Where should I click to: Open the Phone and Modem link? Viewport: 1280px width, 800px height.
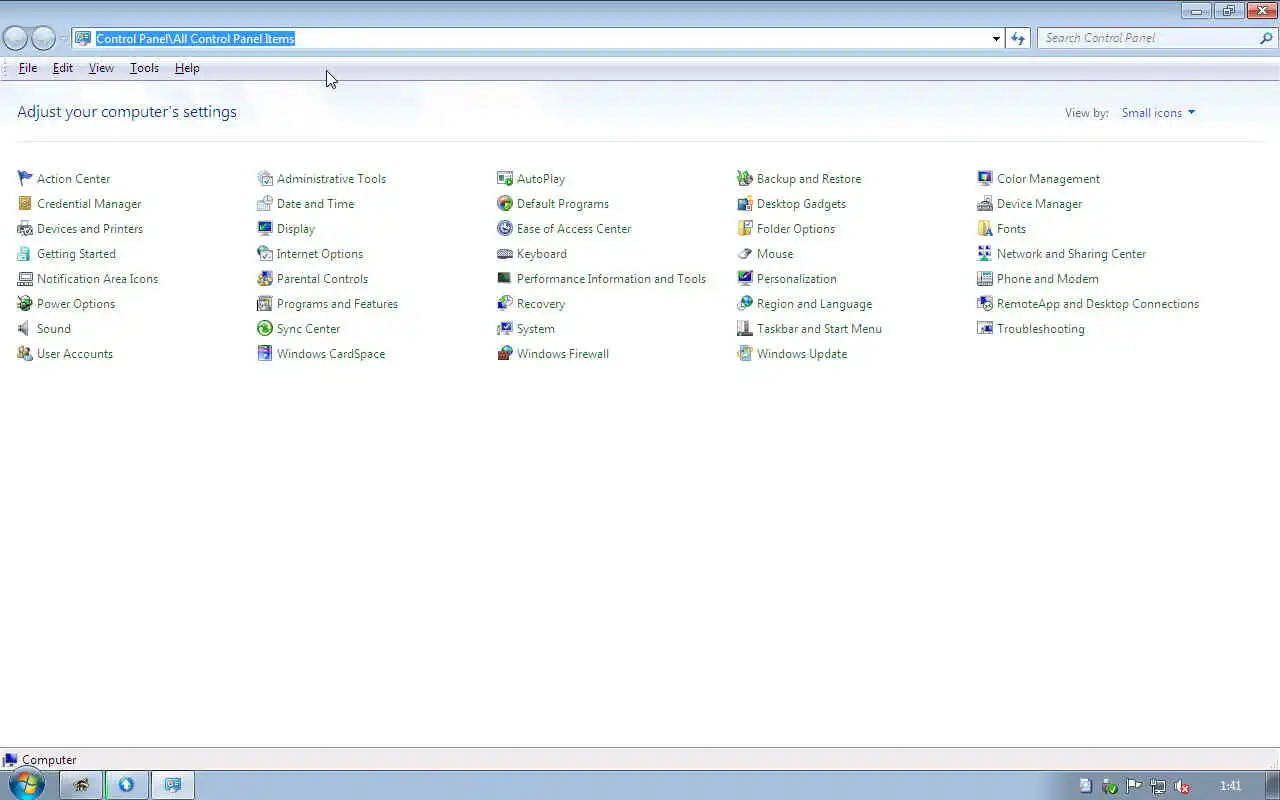pos(1048,279)
